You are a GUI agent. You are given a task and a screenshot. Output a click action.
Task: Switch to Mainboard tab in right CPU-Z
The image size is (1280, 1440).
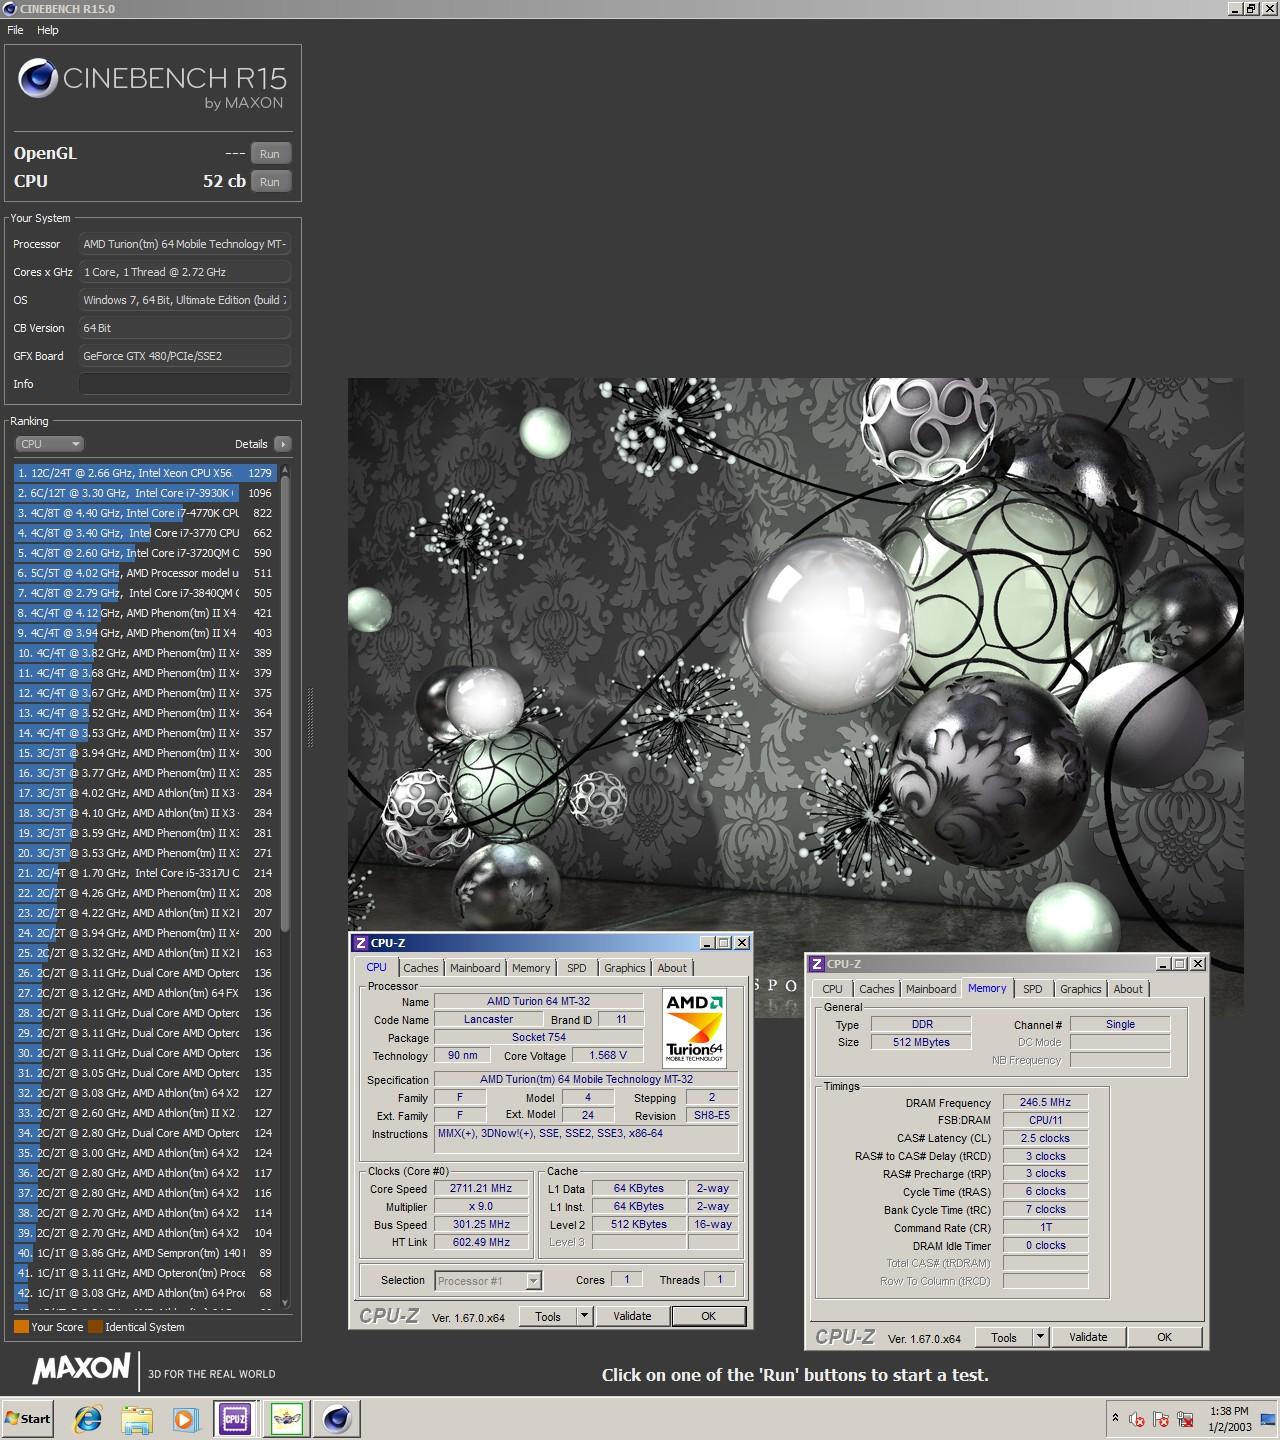[x=931, y=989]
